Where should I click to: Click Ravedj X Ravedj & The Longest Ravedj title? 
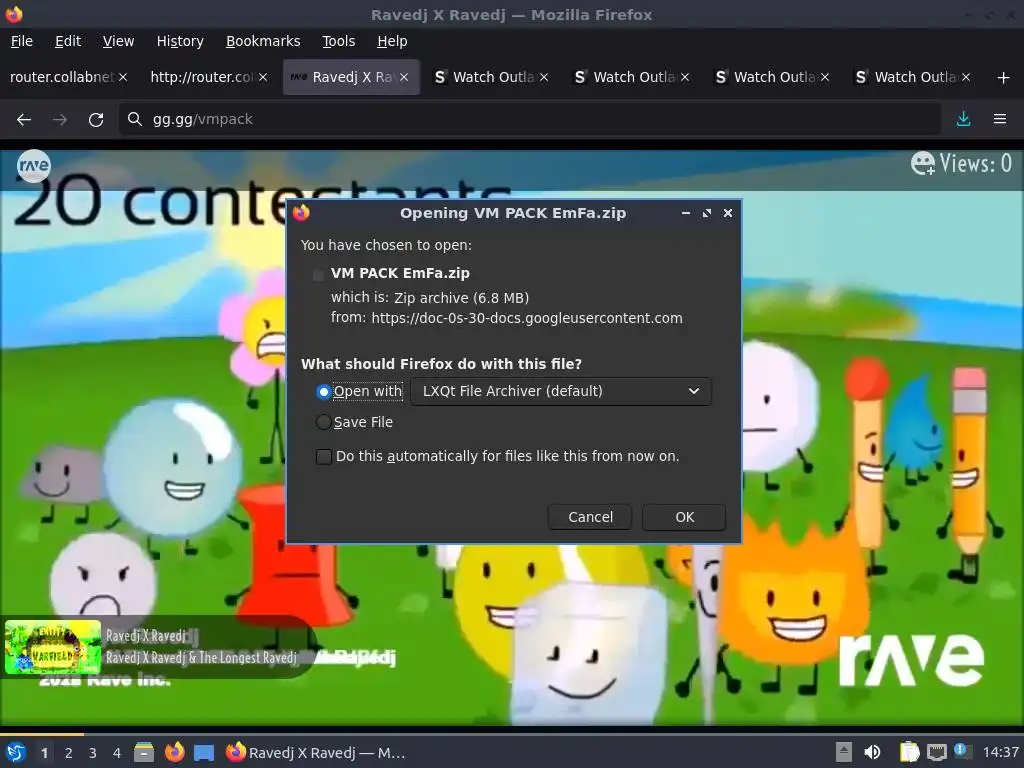tap(201, 658)
